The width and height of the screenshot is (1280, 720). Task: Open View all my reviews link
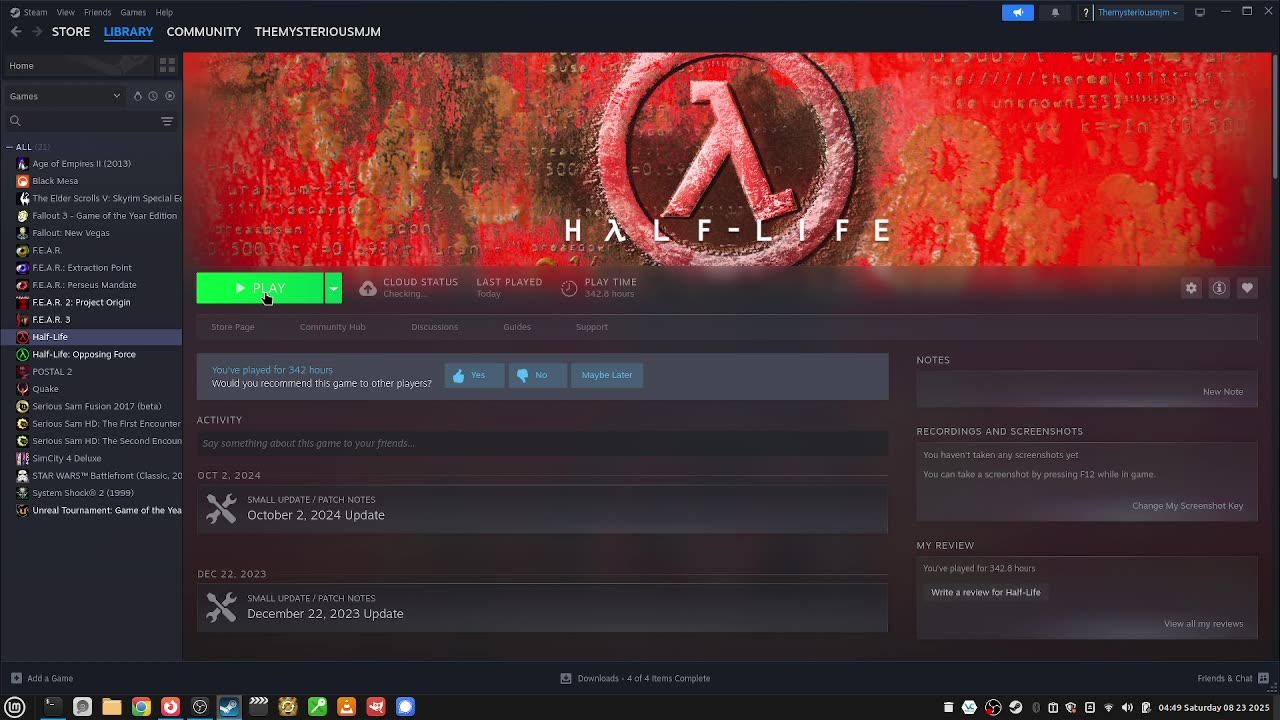(x=1204, y=624)
